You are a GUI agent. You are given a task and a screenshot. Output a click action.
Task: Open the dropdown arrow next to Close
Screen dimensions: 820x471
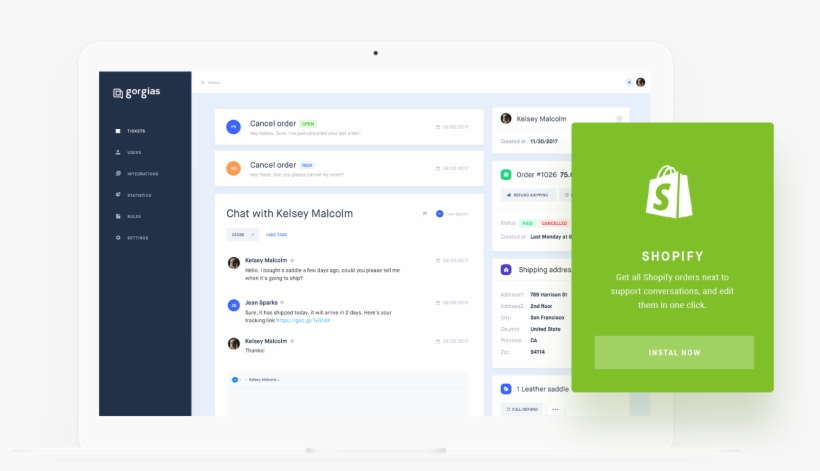[253, 235]
